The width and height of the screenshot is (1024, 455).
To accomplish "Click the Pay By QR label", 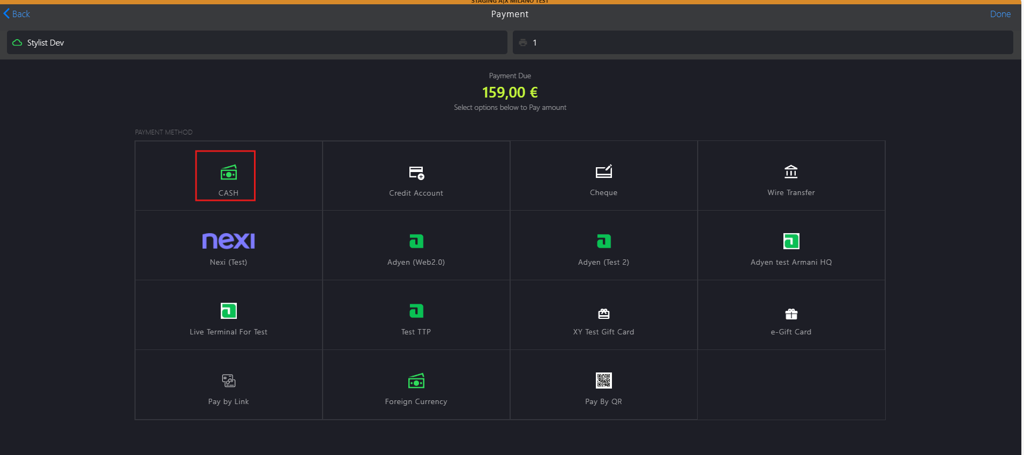I will tap(603, 401).
